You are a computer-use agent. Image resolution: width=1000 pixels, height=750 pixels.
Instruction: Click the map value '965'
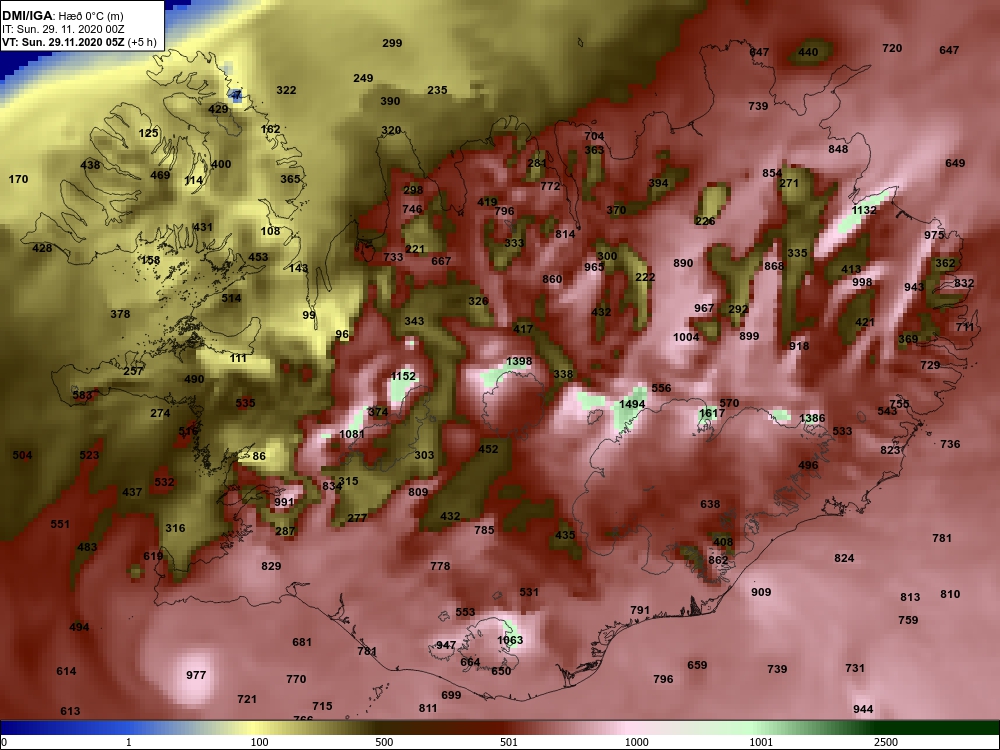(594, 267)
